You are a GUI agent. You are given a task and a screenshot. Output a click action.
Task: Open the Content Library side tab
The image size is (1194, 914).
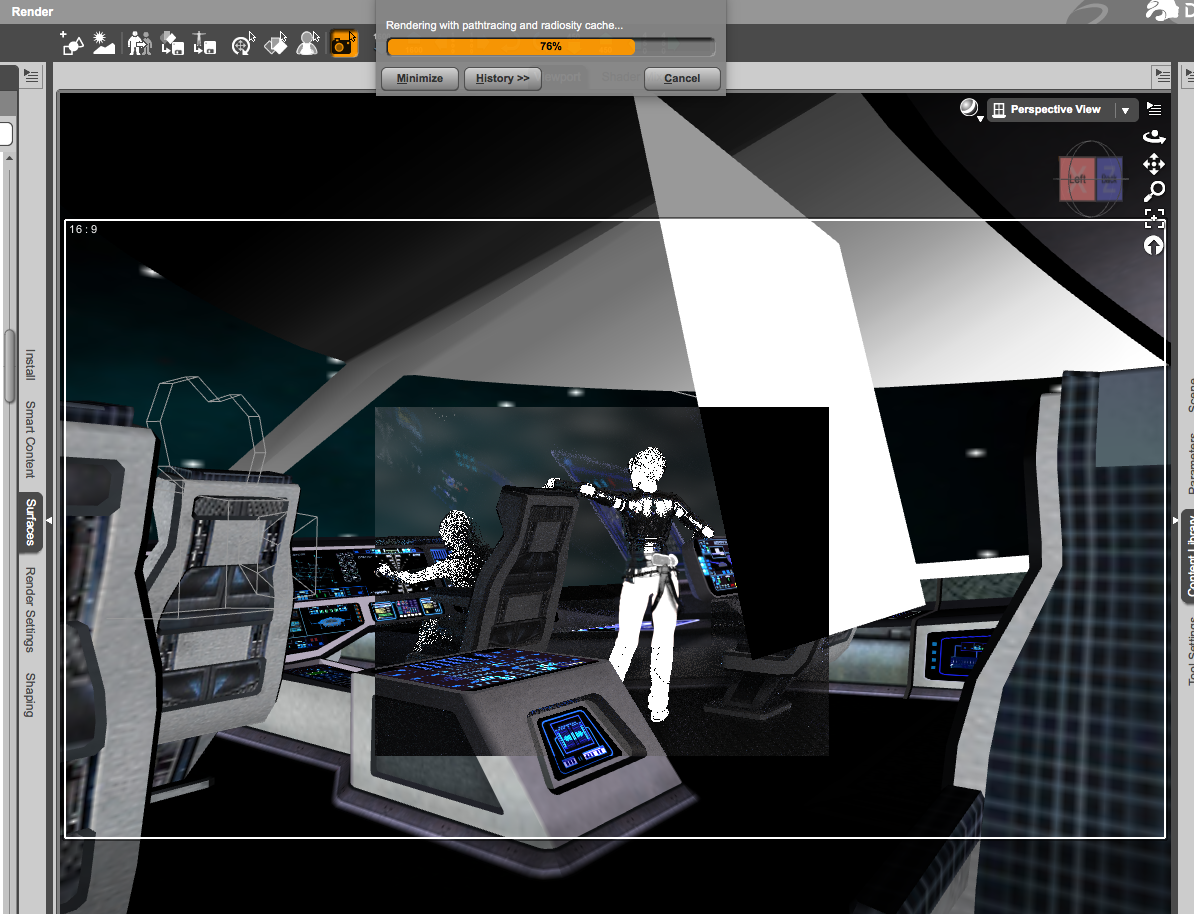[1188, 556]
